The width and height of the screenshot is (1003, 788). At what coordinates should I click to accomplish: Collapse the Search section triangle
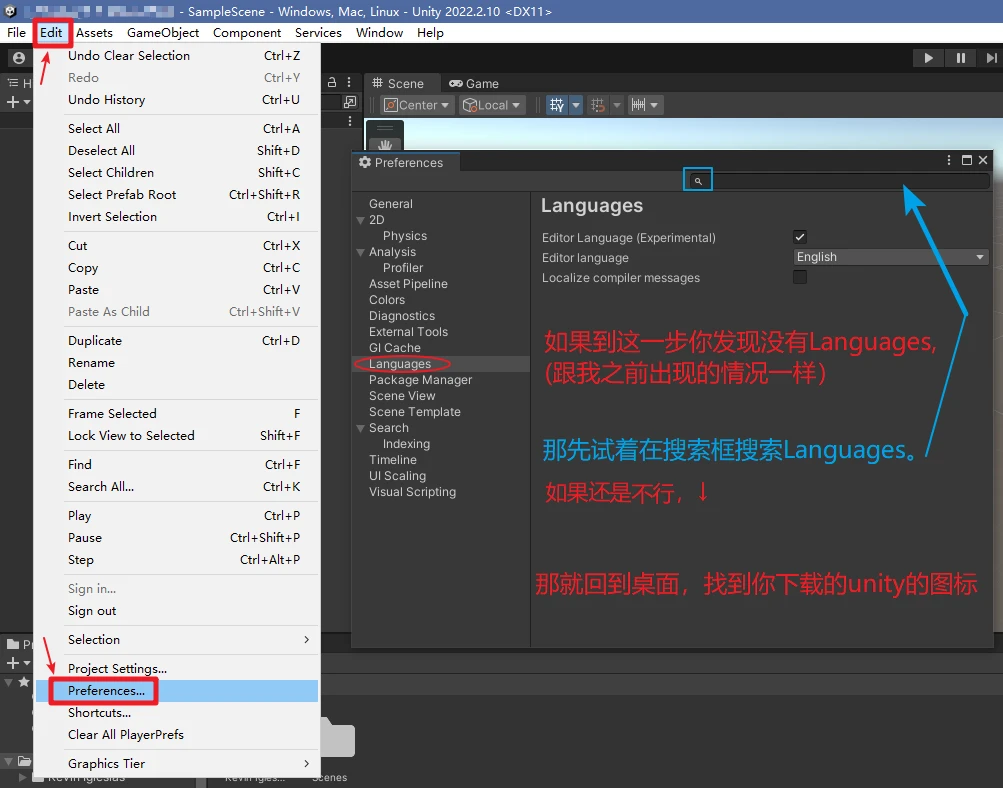(x=361, y=428)
